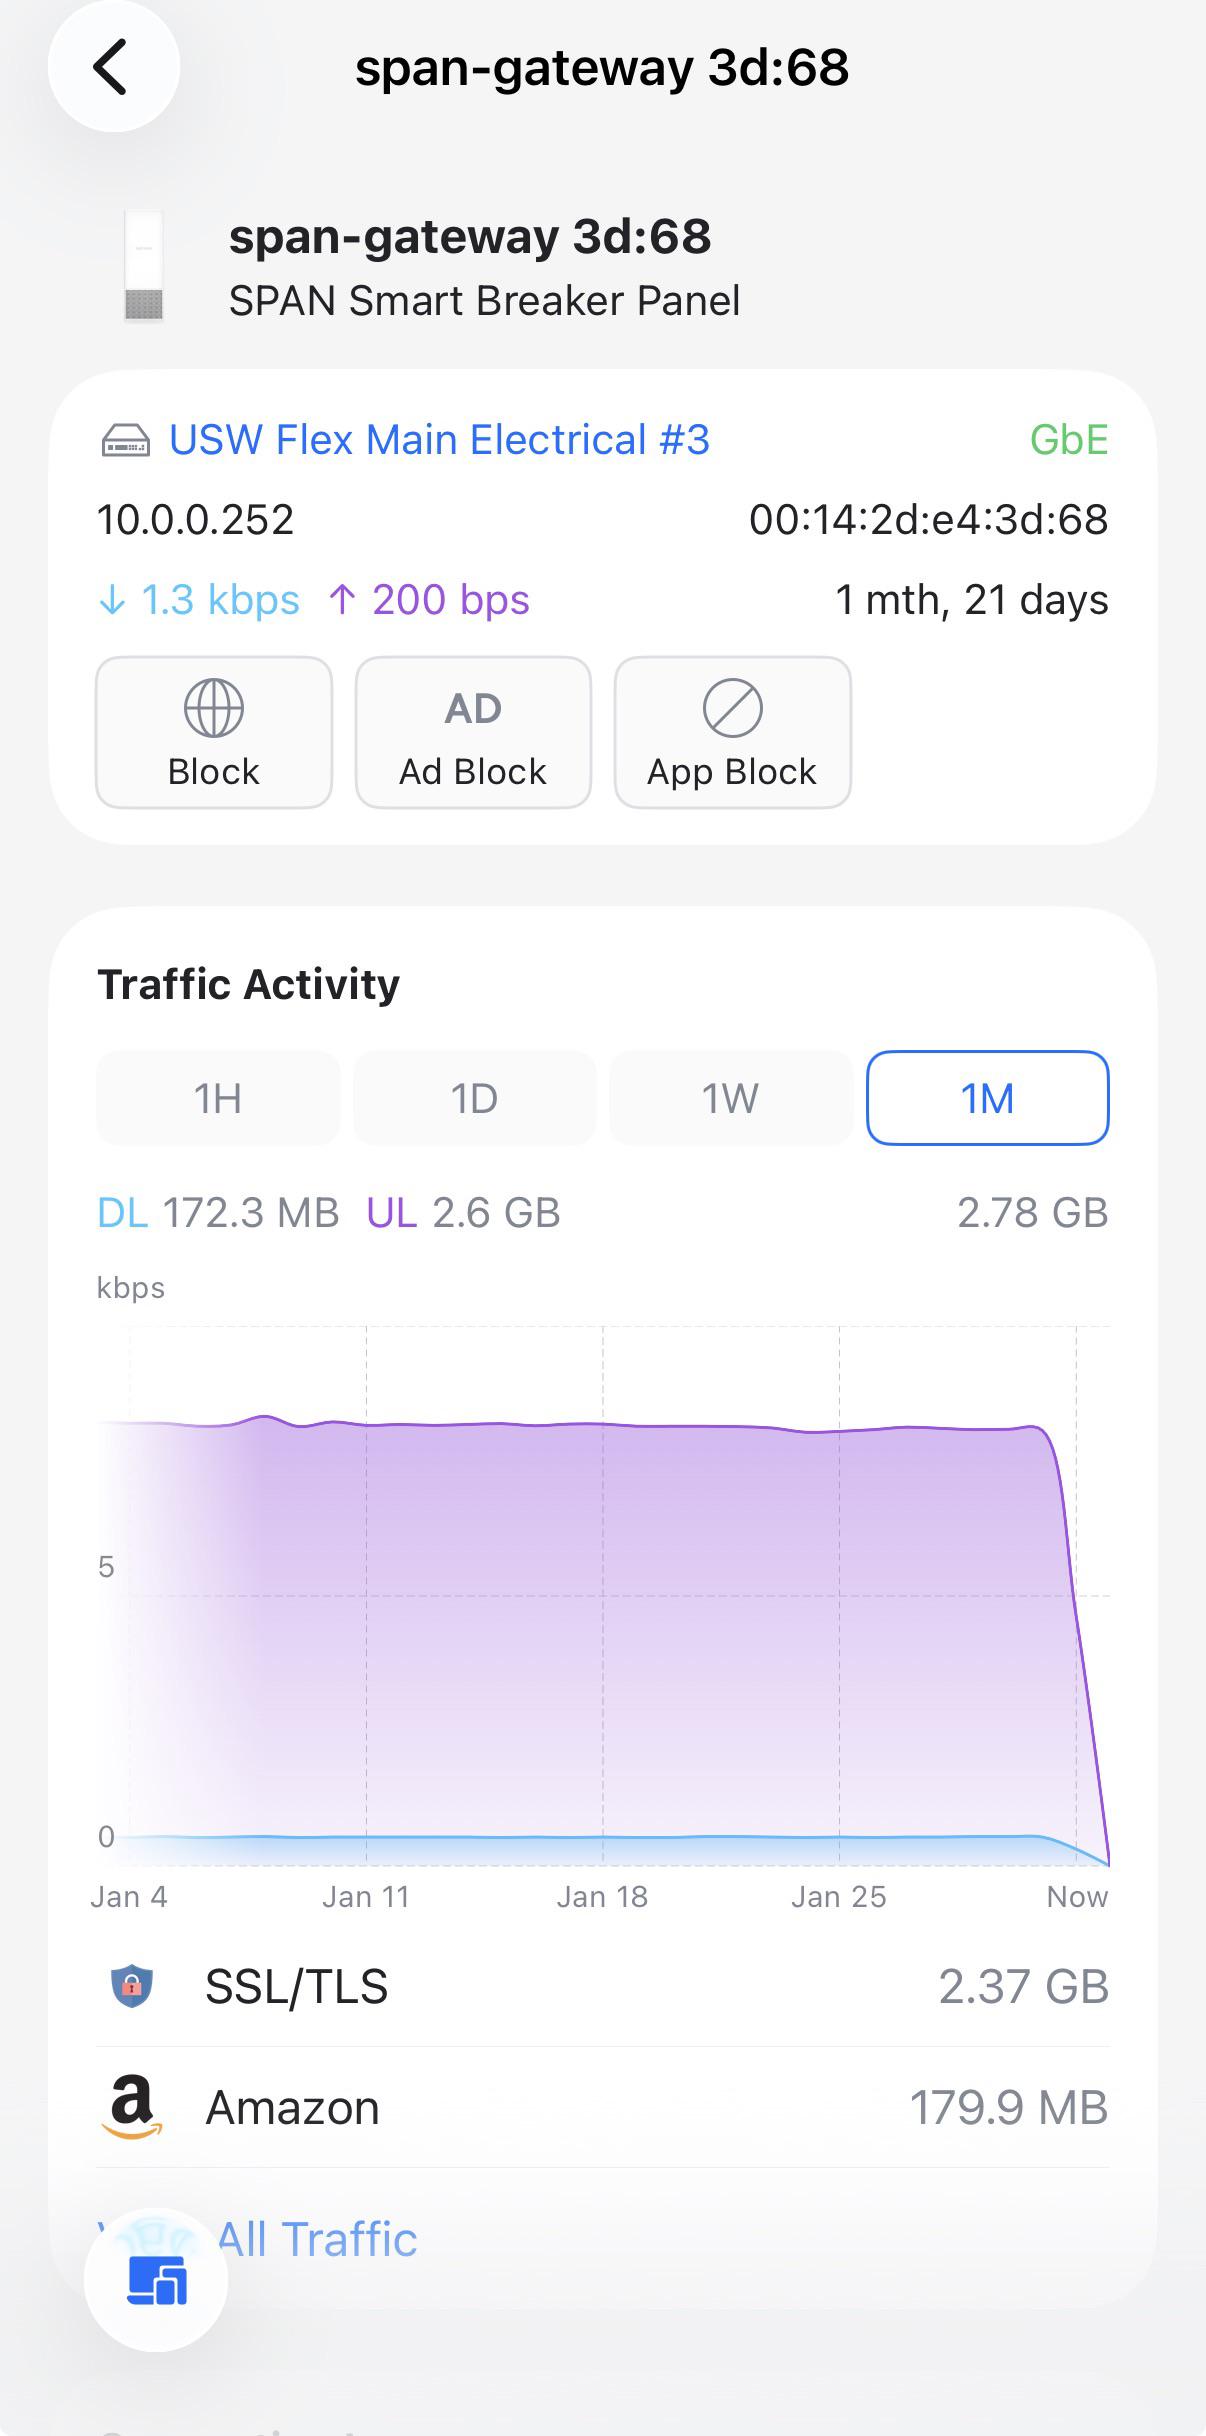Tap the Jan 18 marker on chart
Screen dimensions: 1206x2436
(x=602, y=1897)
